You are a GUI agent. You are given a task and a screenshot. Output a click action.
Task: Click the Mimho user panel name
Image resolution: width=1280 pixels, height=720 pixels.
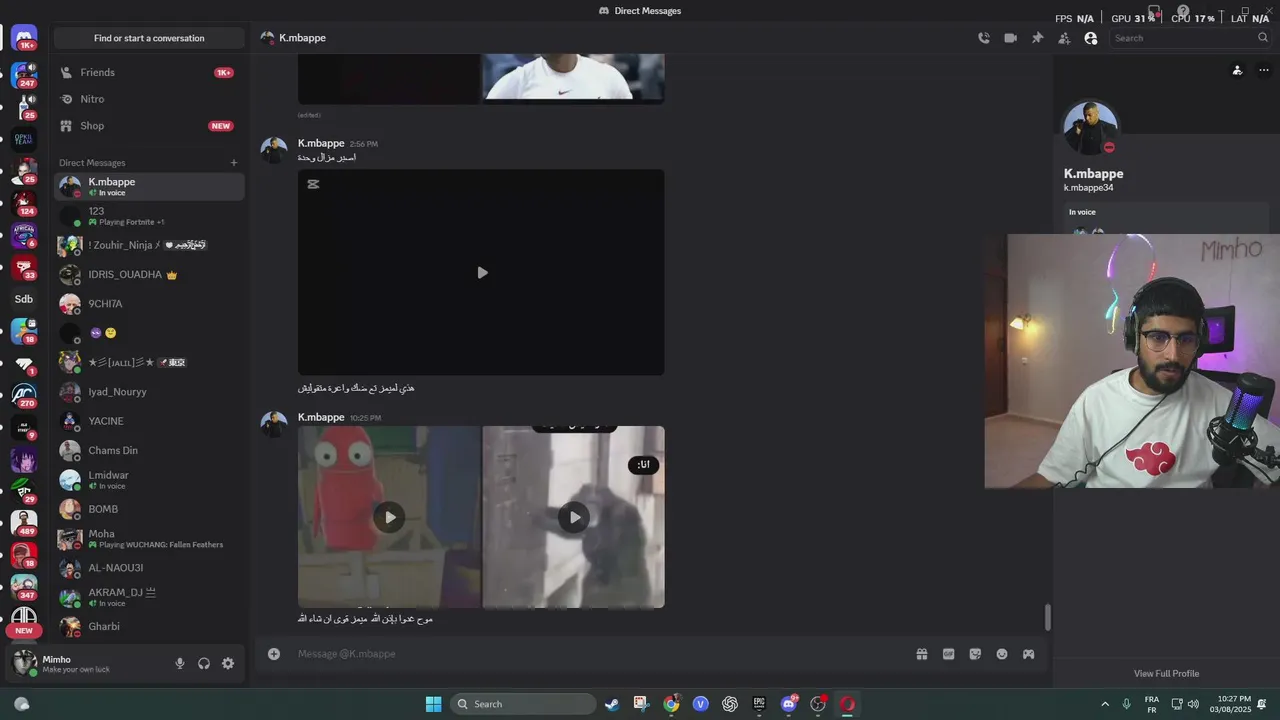click(x=57, y=659)
